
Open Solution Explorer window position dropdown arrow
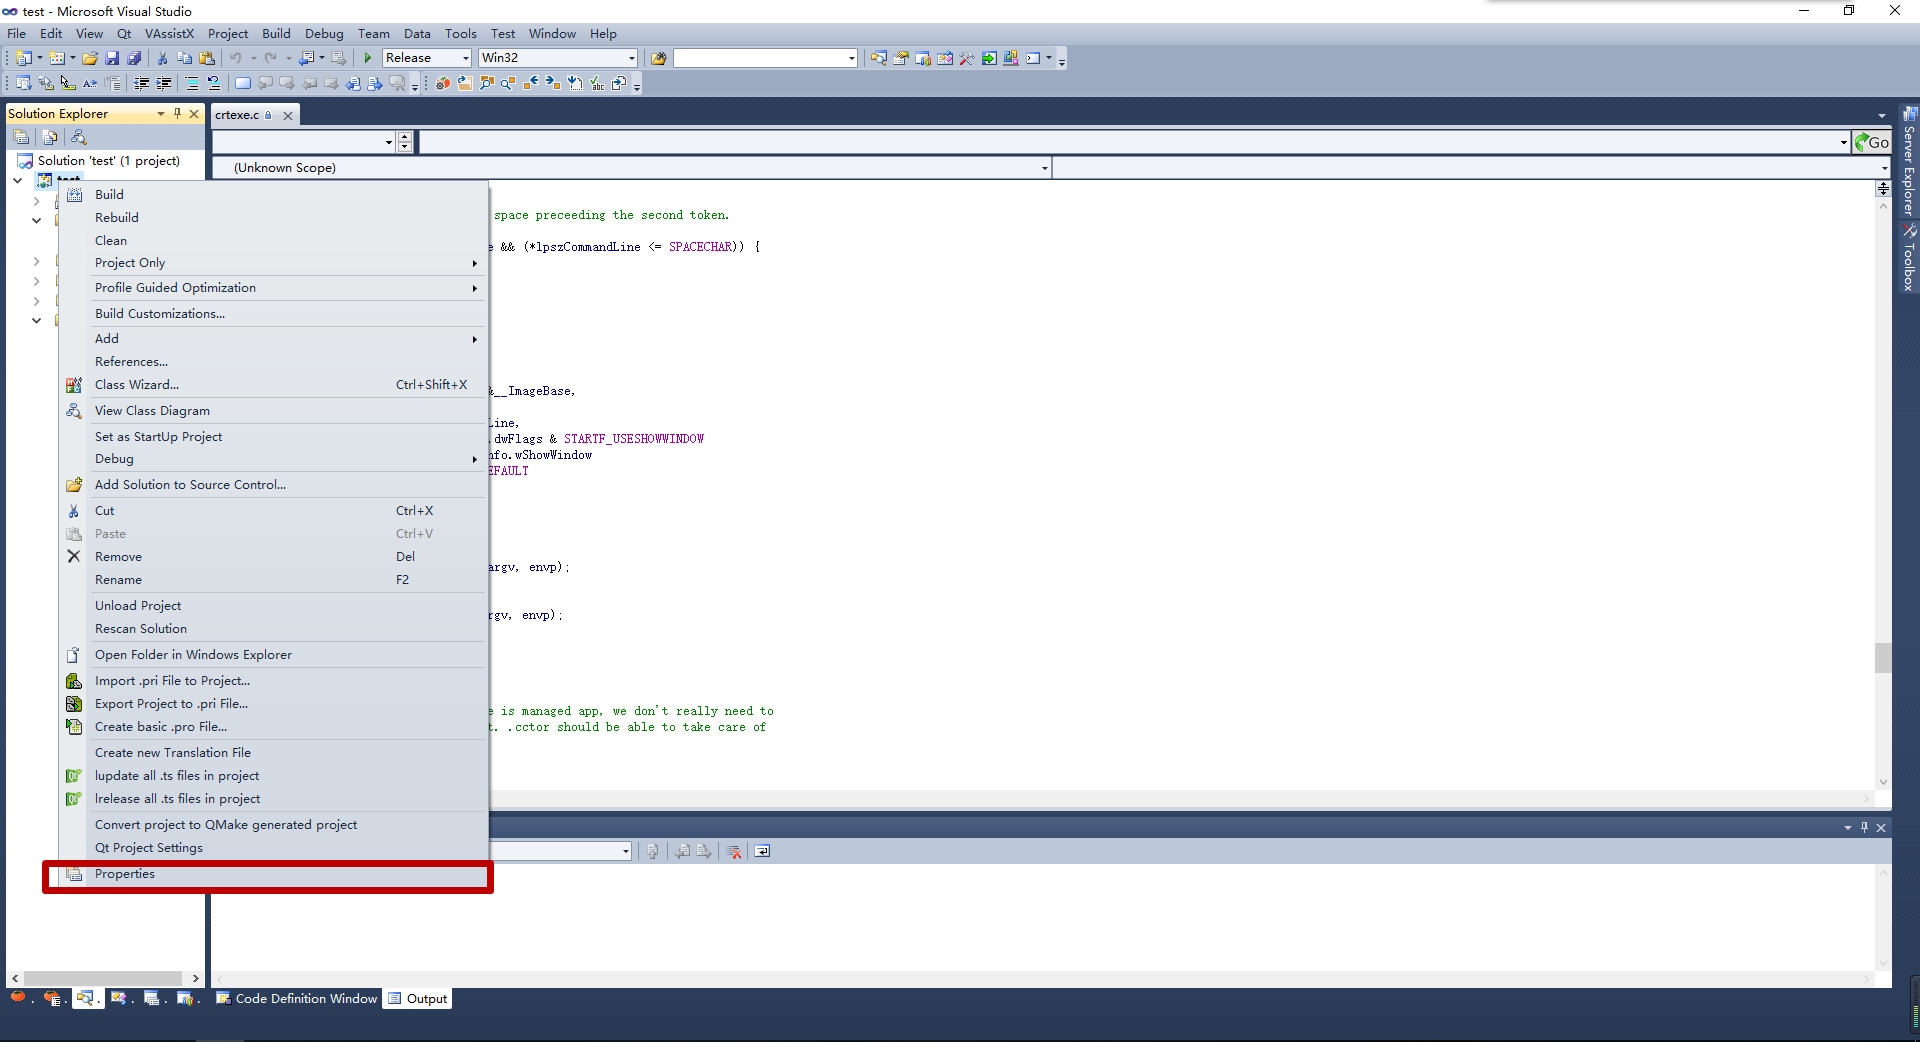[161, 113]
